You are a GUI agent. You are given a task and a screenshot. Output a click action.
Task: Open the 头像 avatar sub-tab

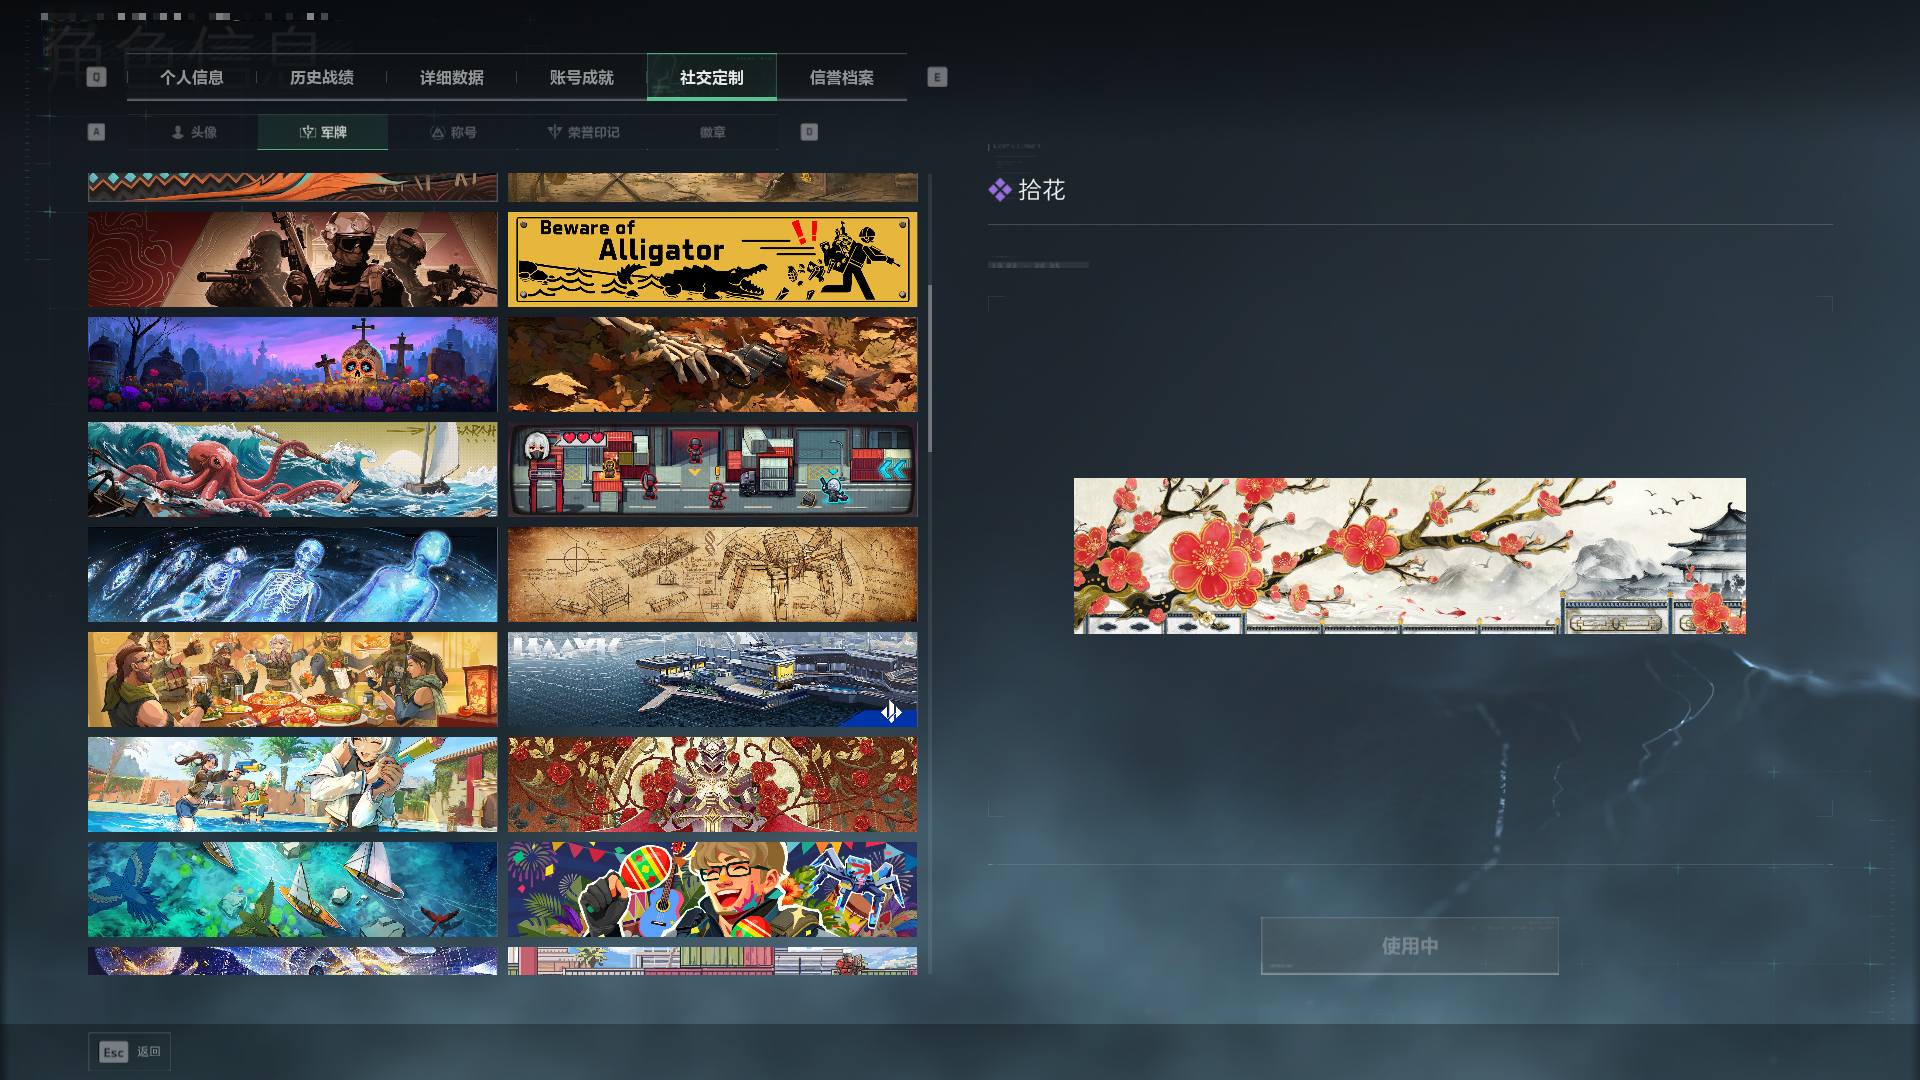point(193,132)
